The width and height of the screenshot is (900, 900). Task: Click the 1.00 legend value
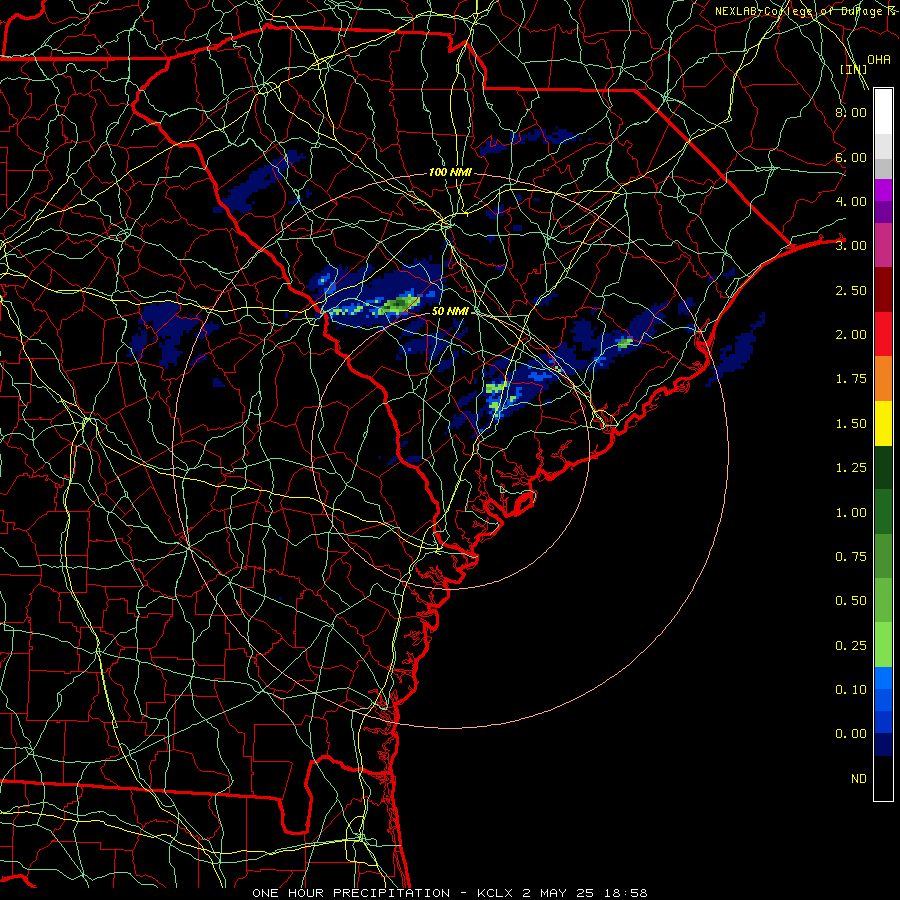(851, 513)
